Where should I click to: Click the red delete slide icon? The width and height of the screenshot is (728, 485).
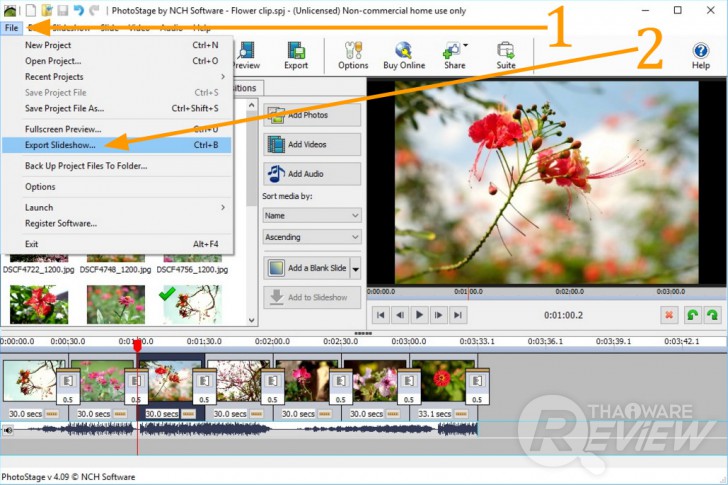pyautogui.click(x=669, y=315)
